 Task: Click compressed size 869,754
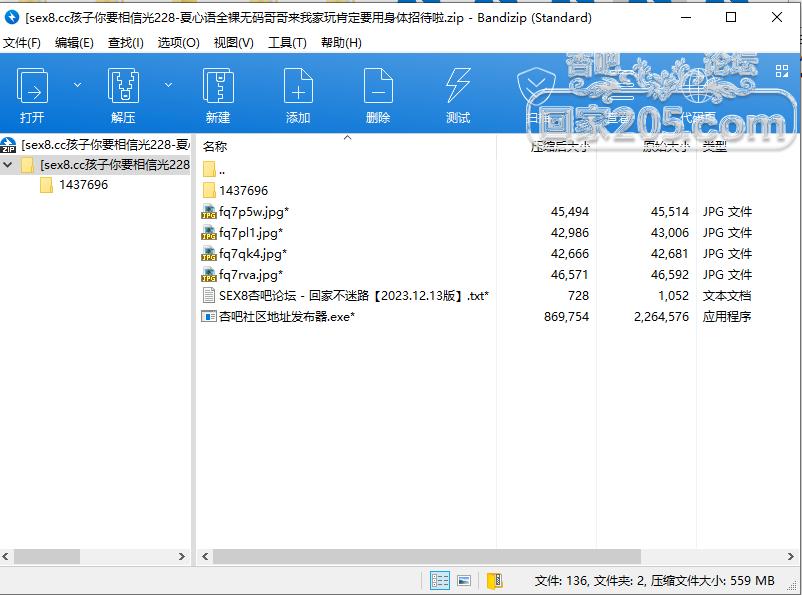point(566,316)
